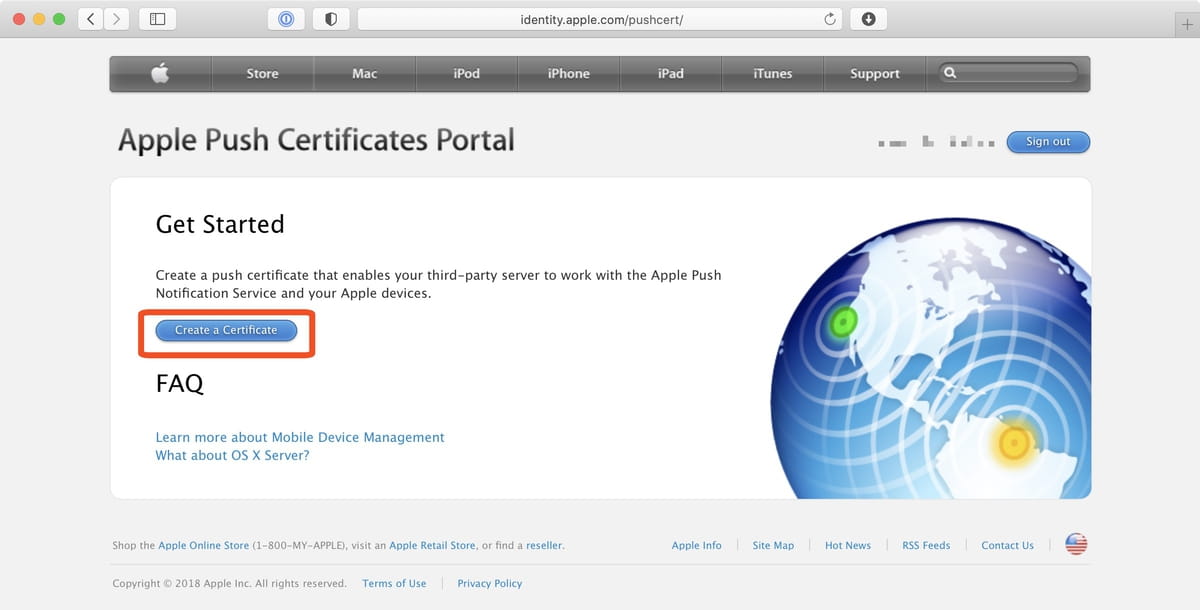
Task: Open Privacy Policy link
Action: (x=490, y=584)
